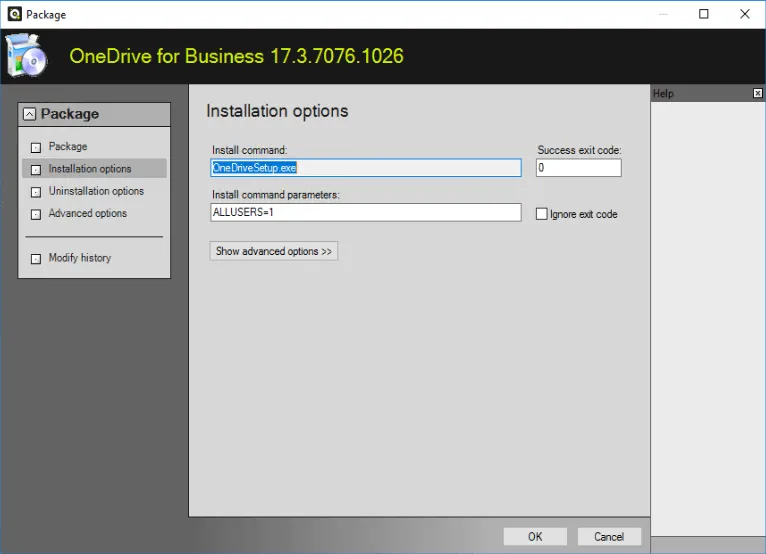Close the Help panel
The height and width of the screenshot is (554, 766).
(x=757, y=93)
